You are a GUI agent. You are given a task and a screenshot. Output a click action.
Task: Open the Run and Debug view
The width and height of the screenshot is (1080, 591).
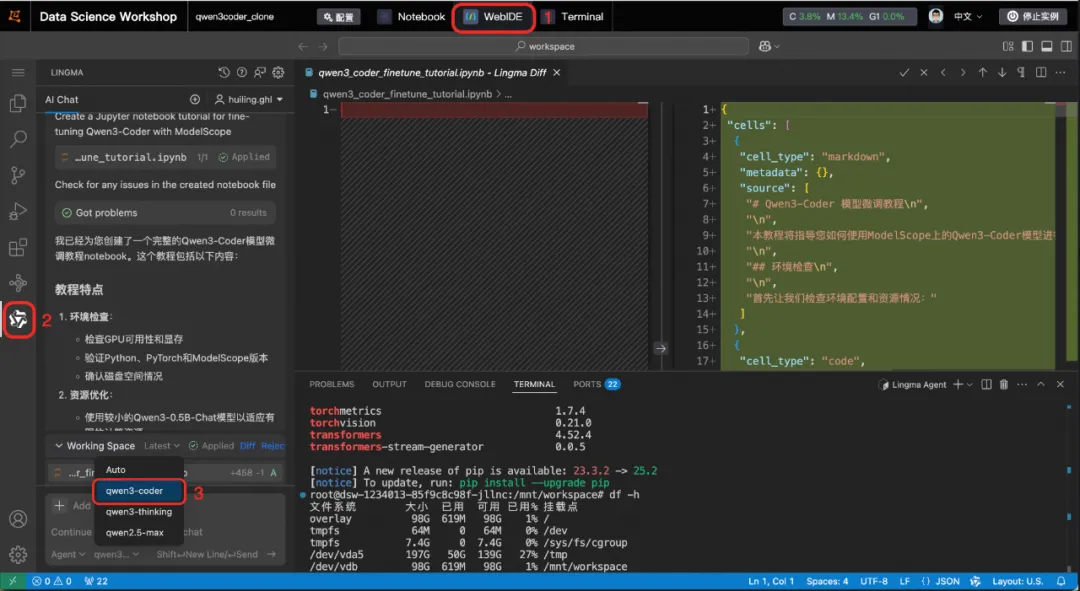(x=18, y=211)
